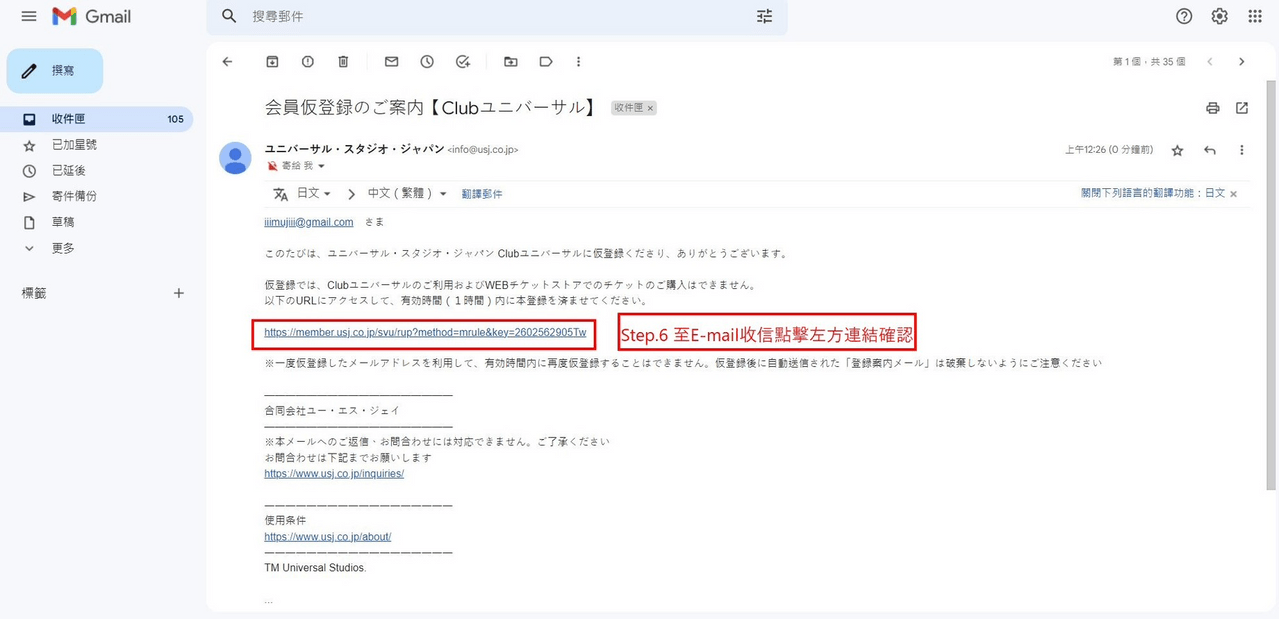The height and width of the screenshot is (619, 1279).
Task: Open the member.usj.co.jp registration link
Action: pyautogui.click(x=425, y=332)
